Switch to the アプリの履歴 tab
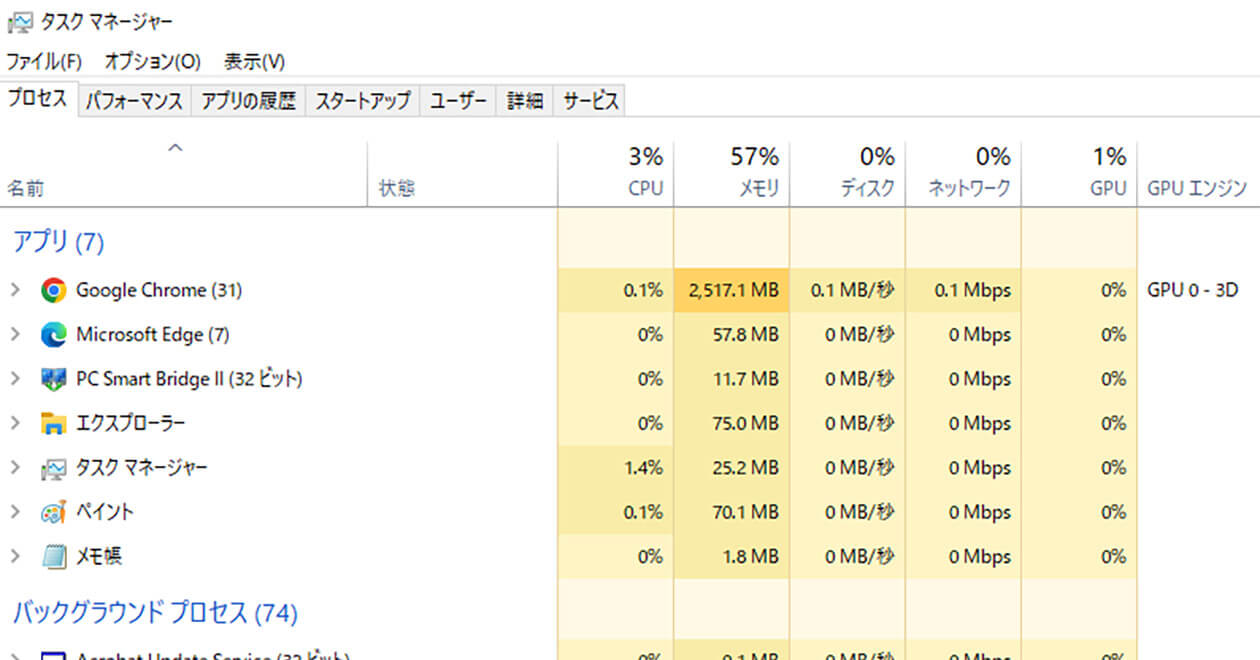1260x660 pixels. point(248,101)
